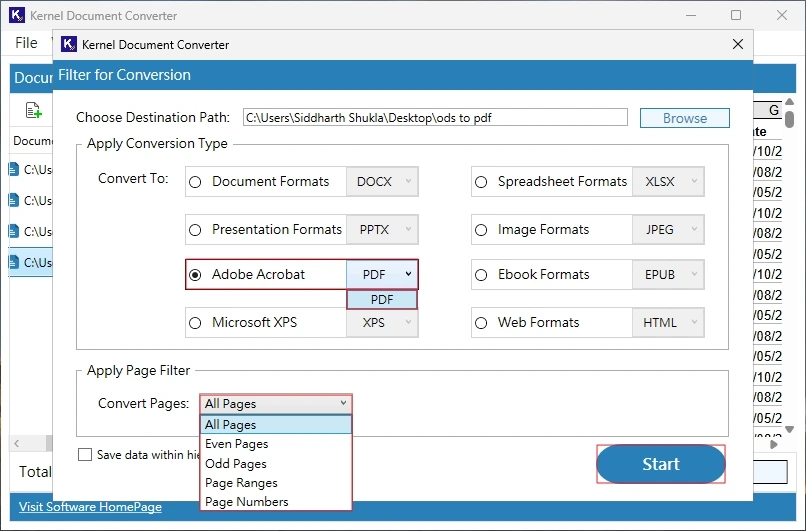The image size is (806, 531).
Task: Select the Image Formats radio button
Action: (481, 230)
